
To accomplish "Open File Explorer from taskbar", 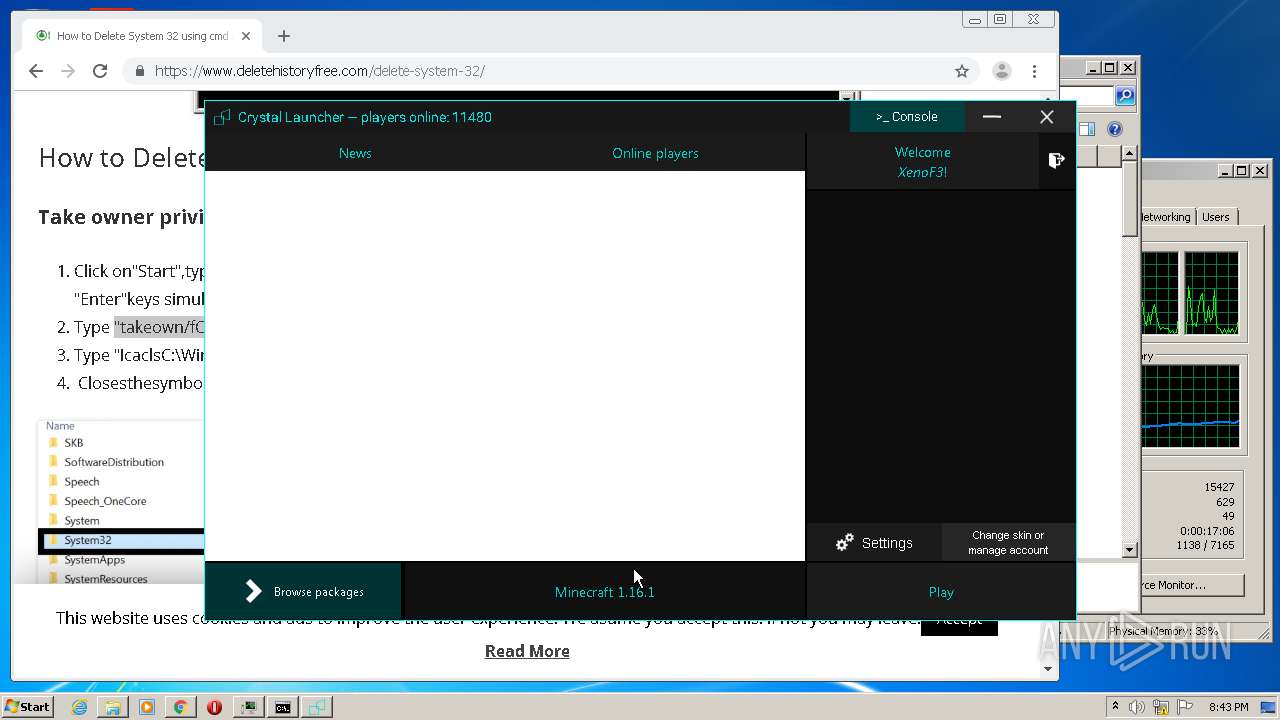I will tap(113, 707).
